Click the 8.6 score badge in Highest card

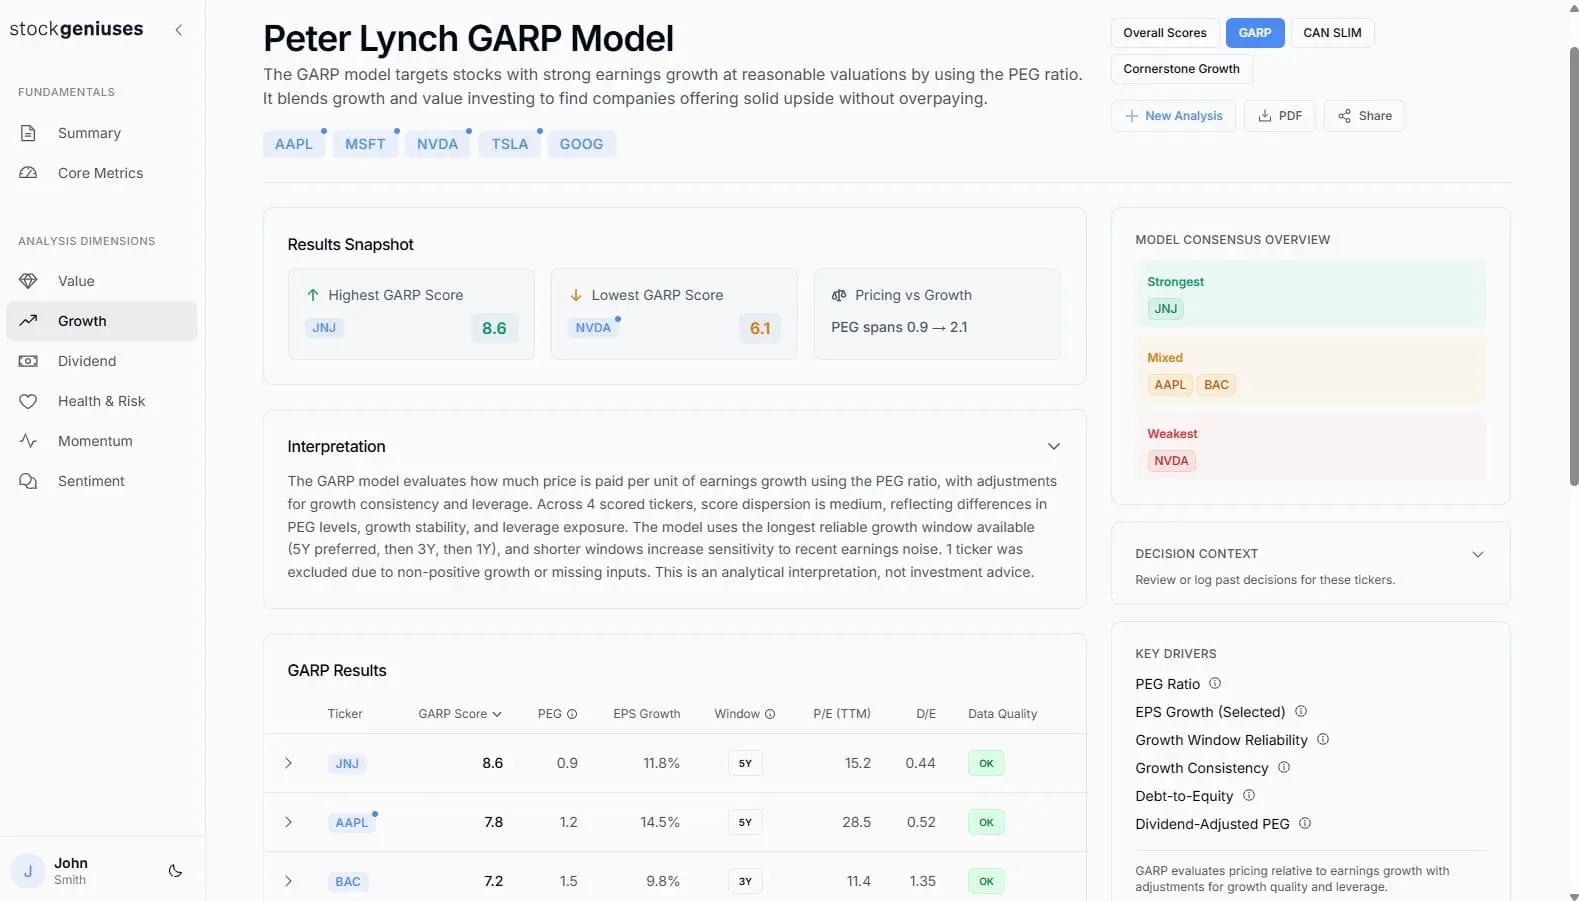(494, 328)
